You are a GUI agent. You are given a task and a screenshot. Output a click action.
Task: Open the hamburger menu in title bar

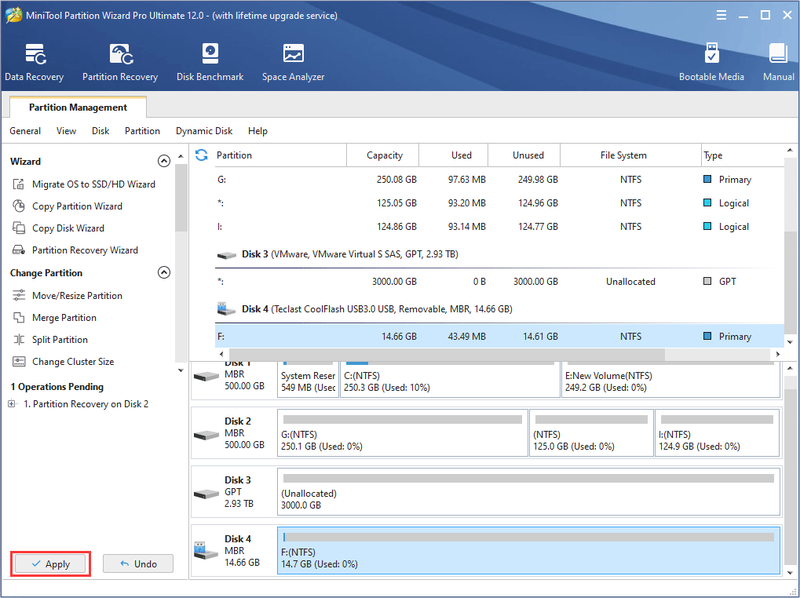tap(721, 15)
